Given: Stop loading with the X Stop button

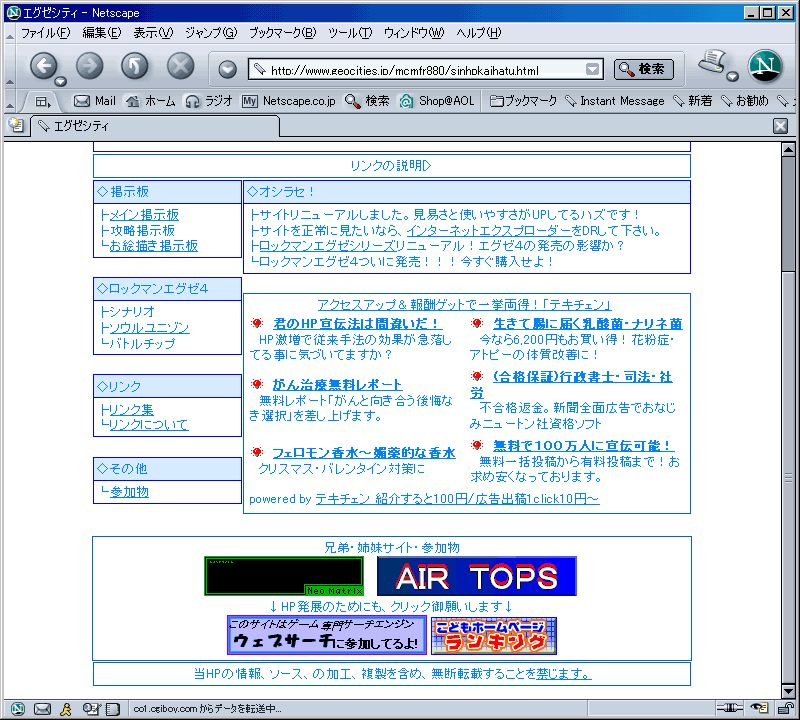Looking at the screenshot, I should point(181,66).
